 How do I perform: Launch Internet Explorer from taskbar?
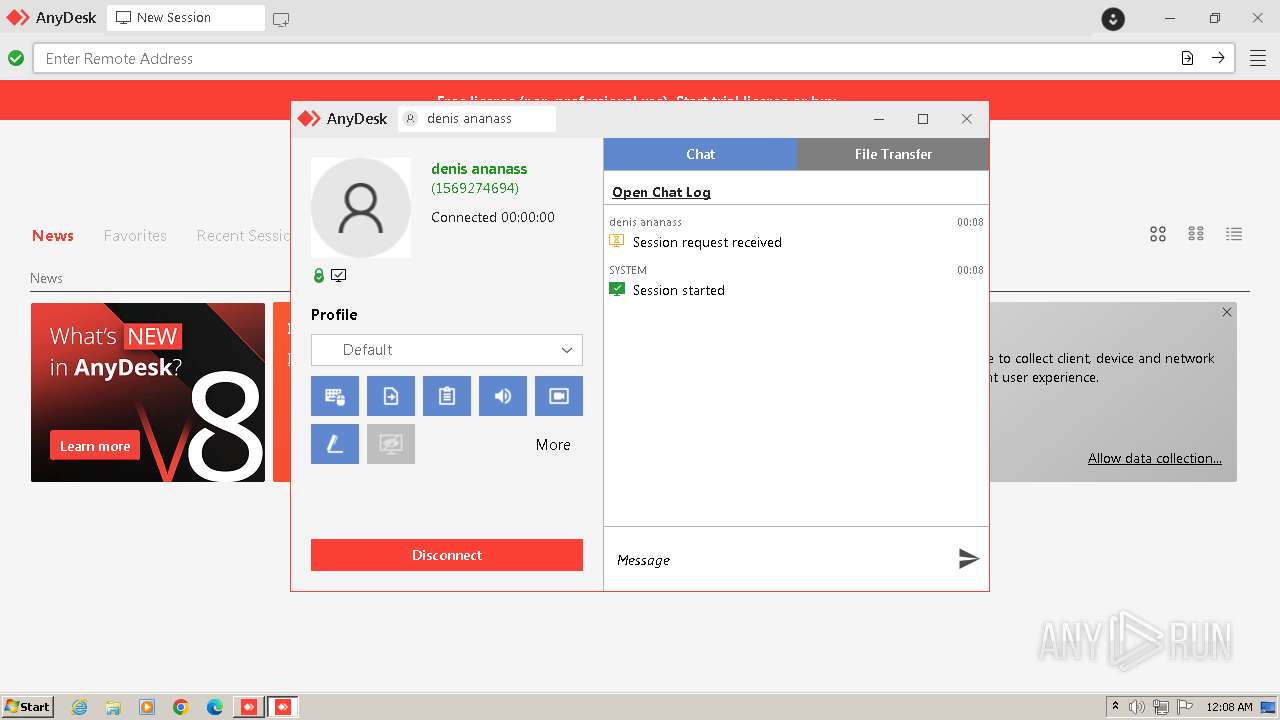[x=80, y=707]
